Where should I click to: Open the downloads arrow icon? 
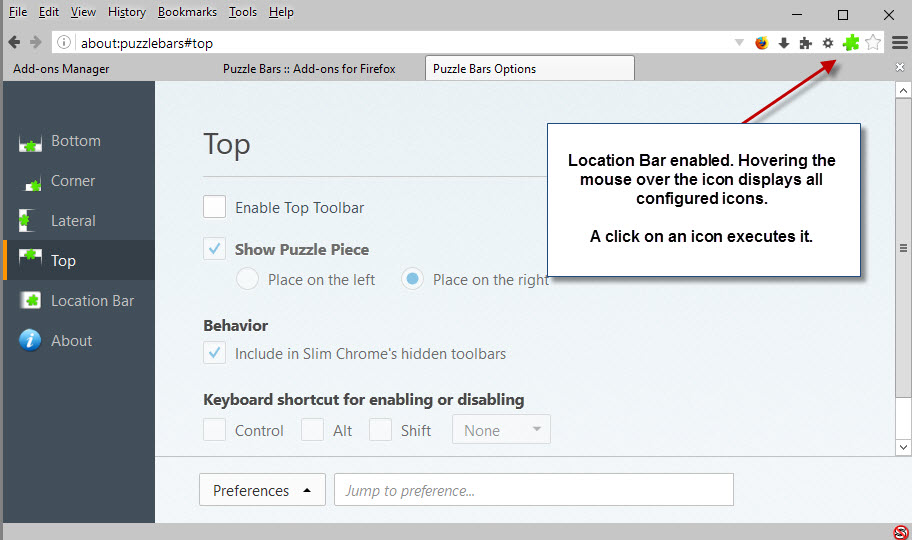point(783,42)
